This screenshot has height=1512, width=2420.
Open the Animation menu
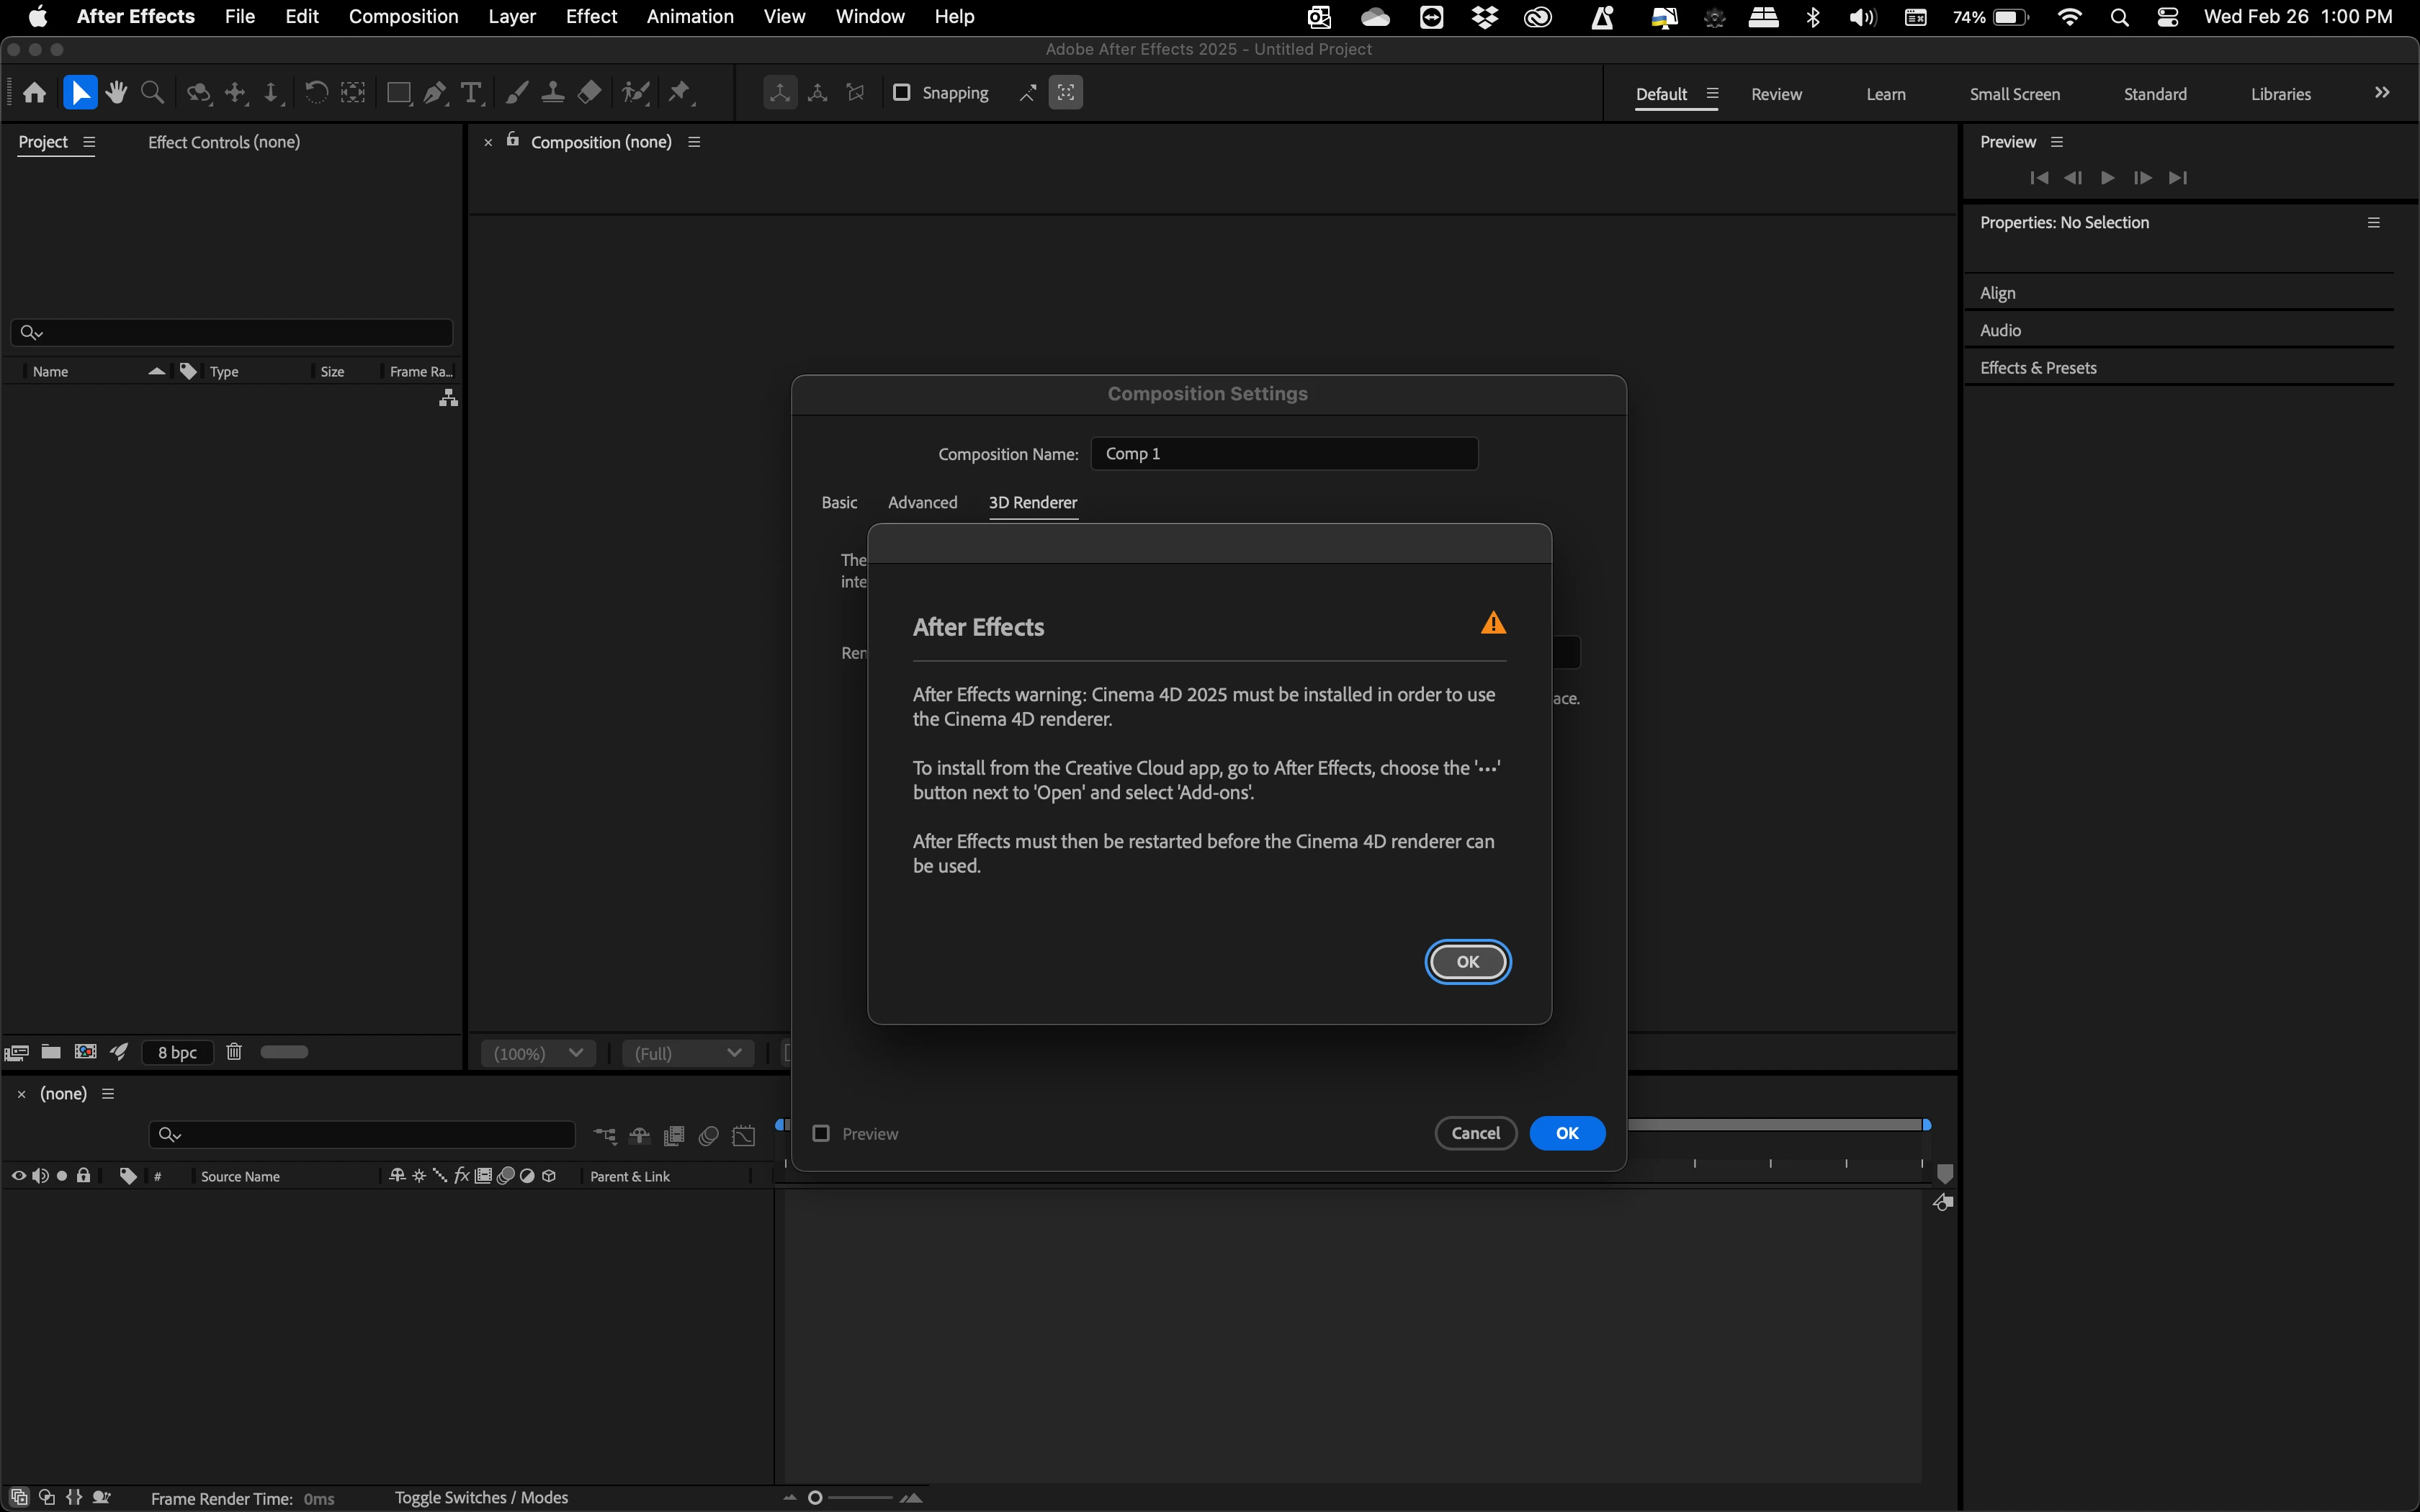689,17
